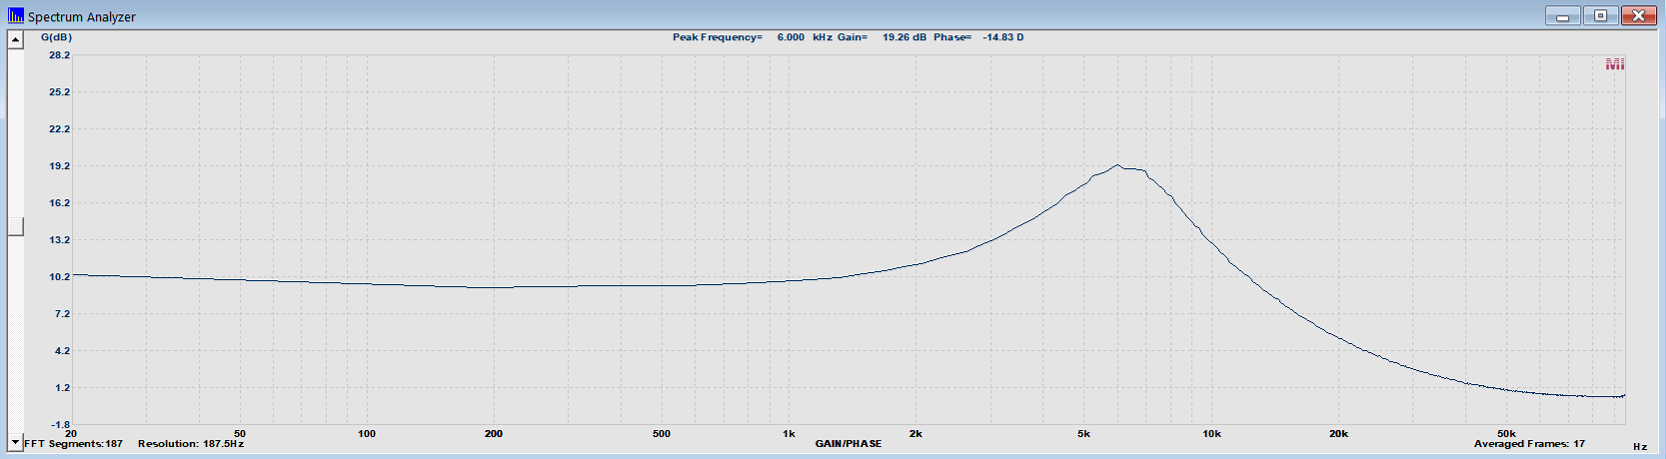Click the GAIN/PHASE axis label

pyautogui.click(x=848, y=443)
